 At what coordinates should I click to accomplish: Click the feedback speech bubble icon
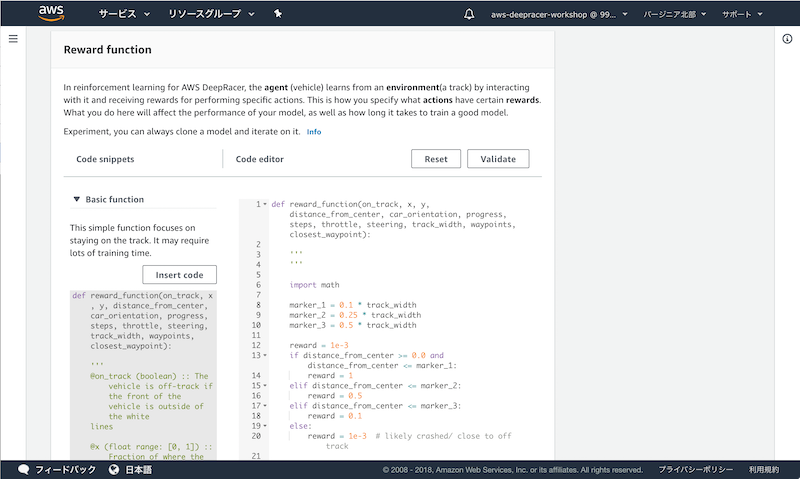coord(23,469)
